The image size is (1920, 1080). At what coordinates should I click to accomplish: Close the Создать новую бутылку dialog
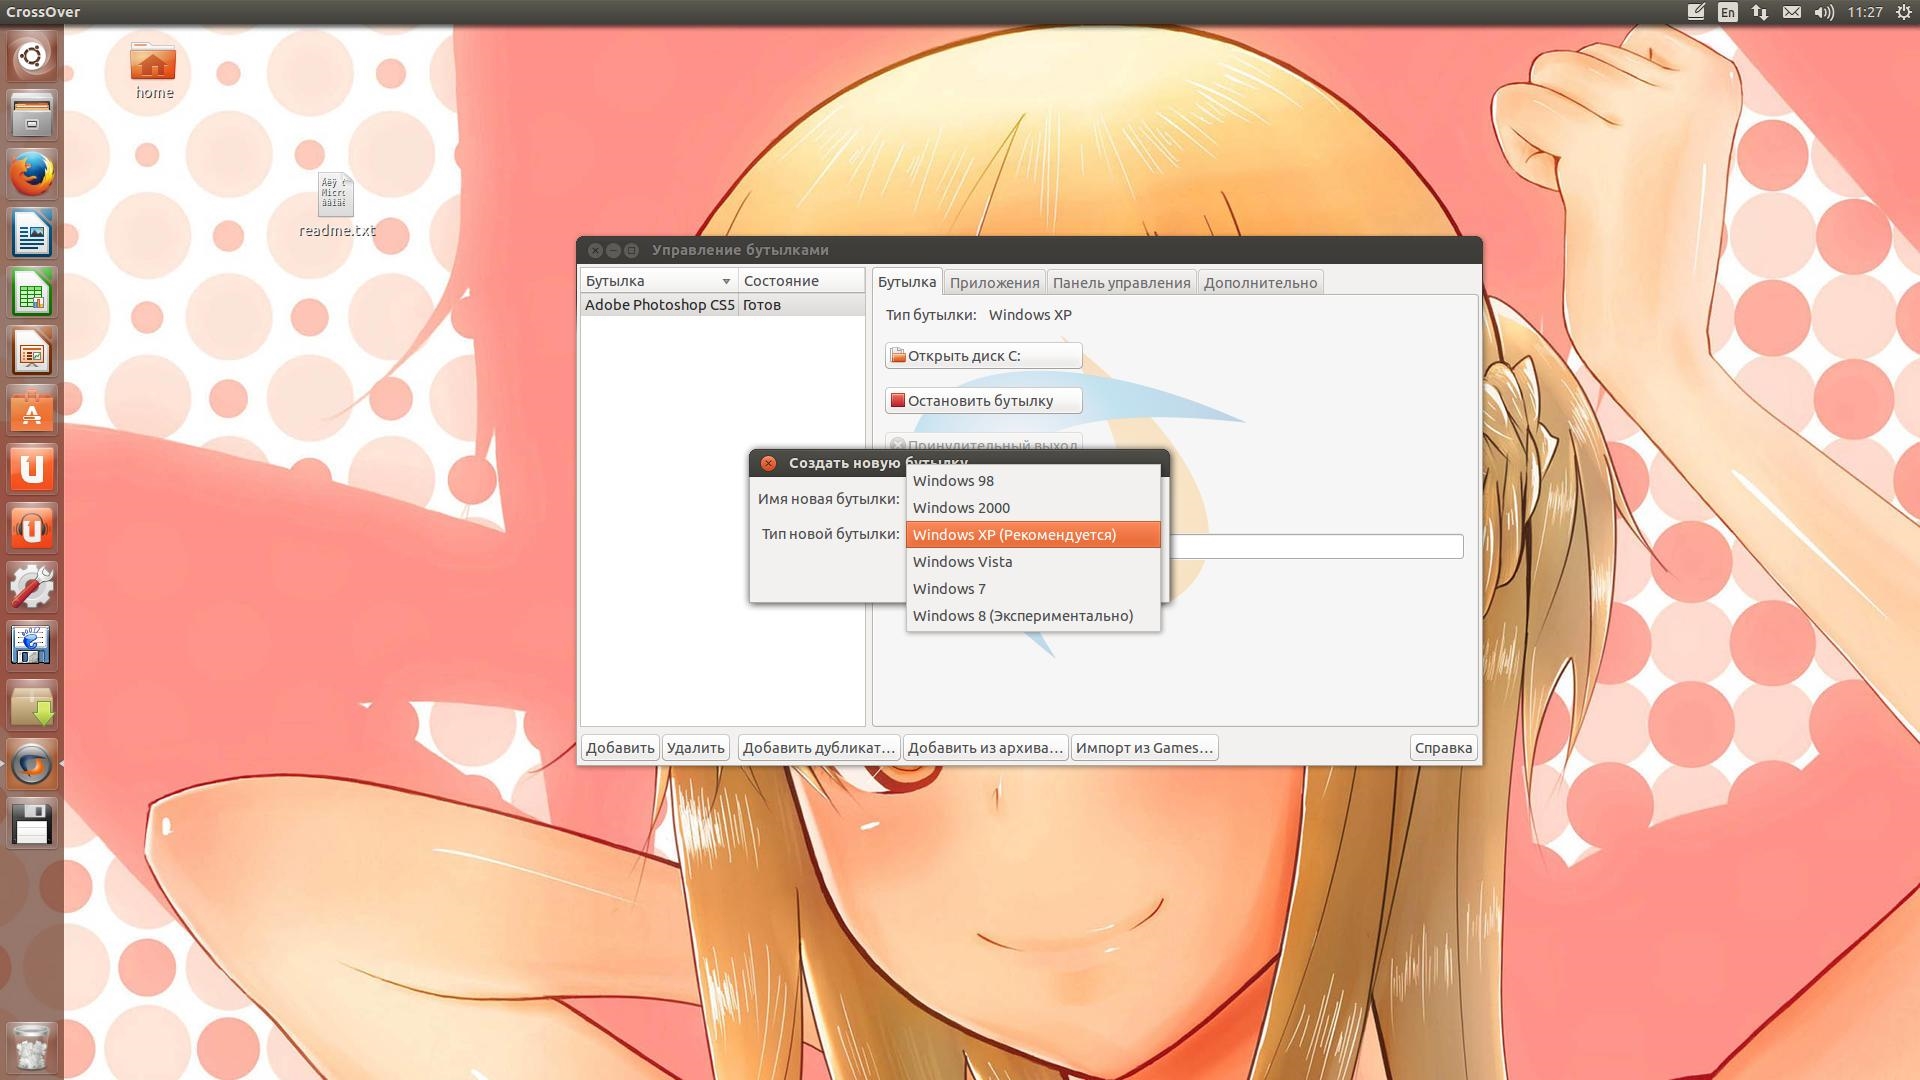pyautogui.click(x=768, y=463)
